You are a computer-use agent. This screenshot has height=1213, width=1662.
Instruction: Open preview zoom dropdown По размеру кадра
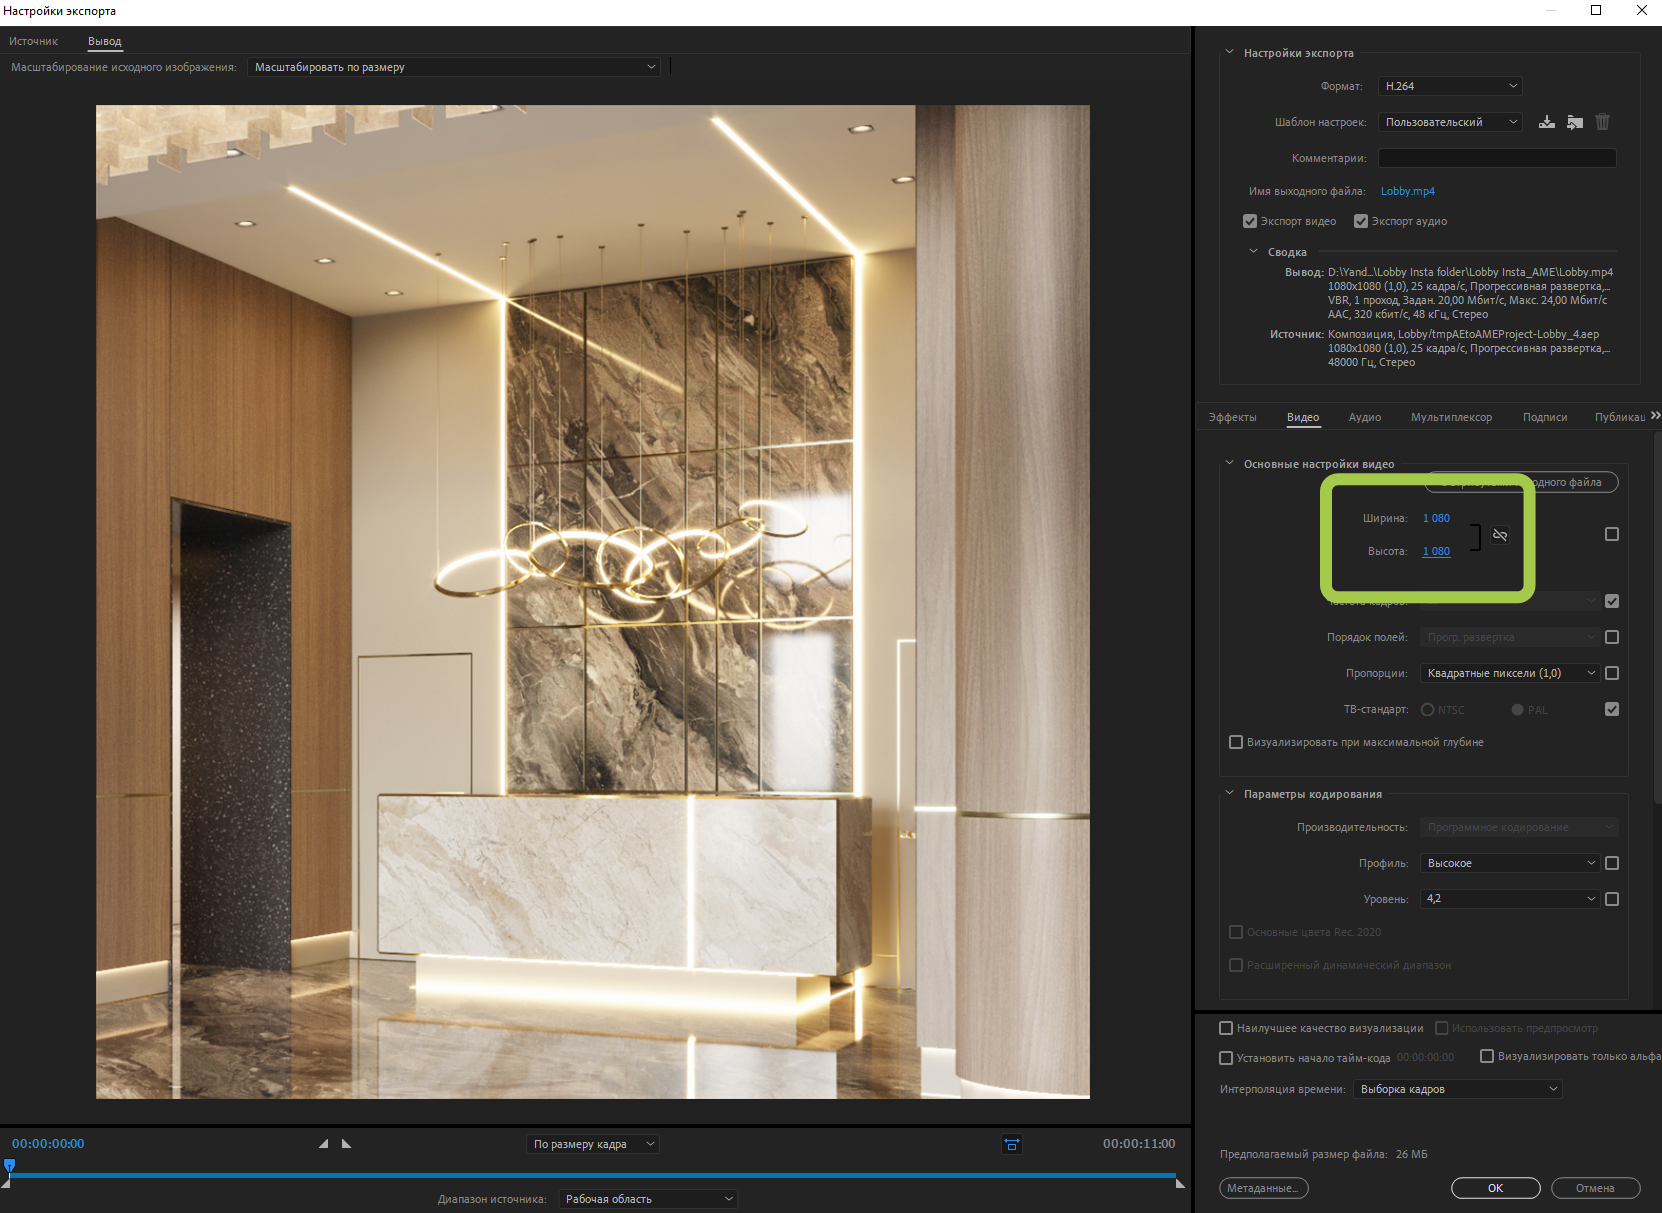593,1144
